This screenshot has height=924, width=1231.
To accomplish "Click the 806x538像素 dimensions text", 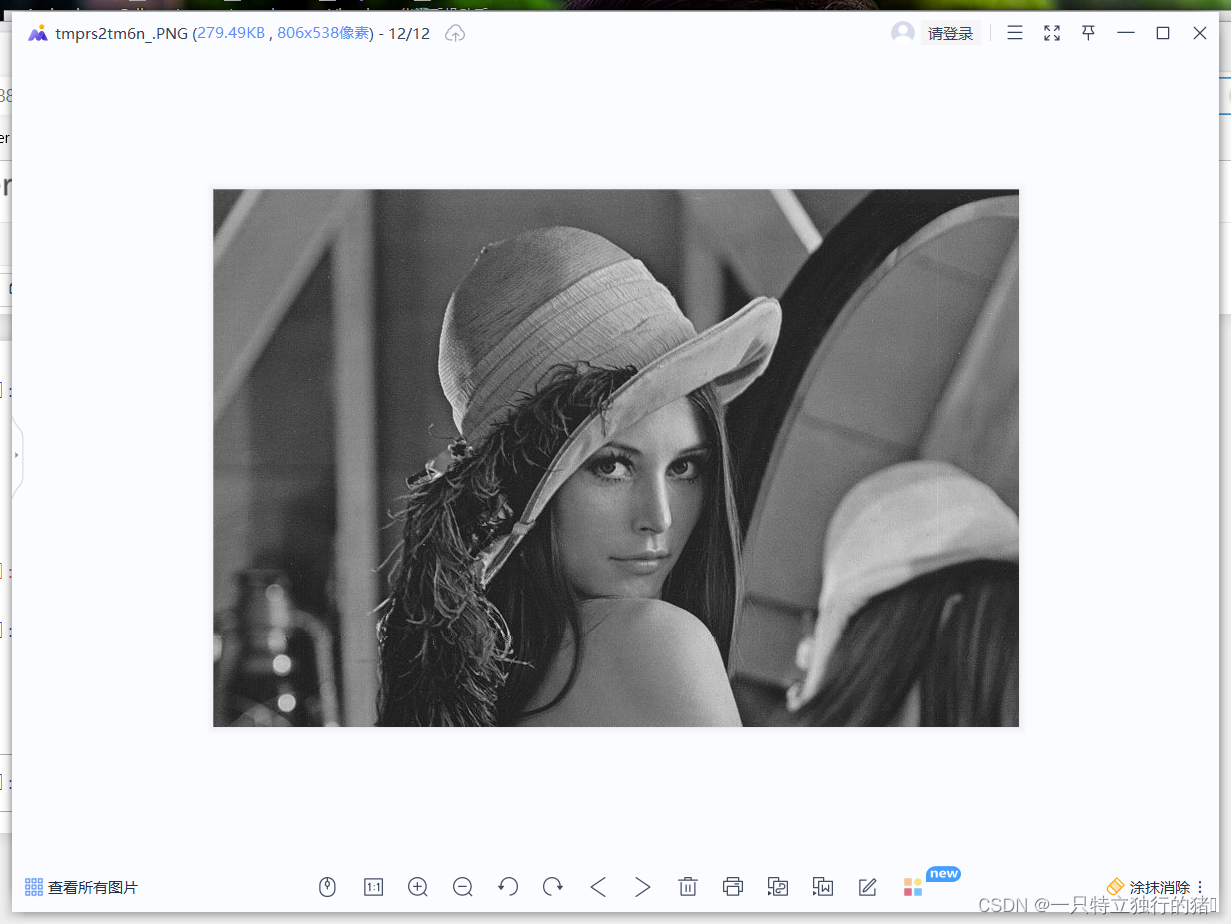I will pyautogui.click(x=323, y=34).
